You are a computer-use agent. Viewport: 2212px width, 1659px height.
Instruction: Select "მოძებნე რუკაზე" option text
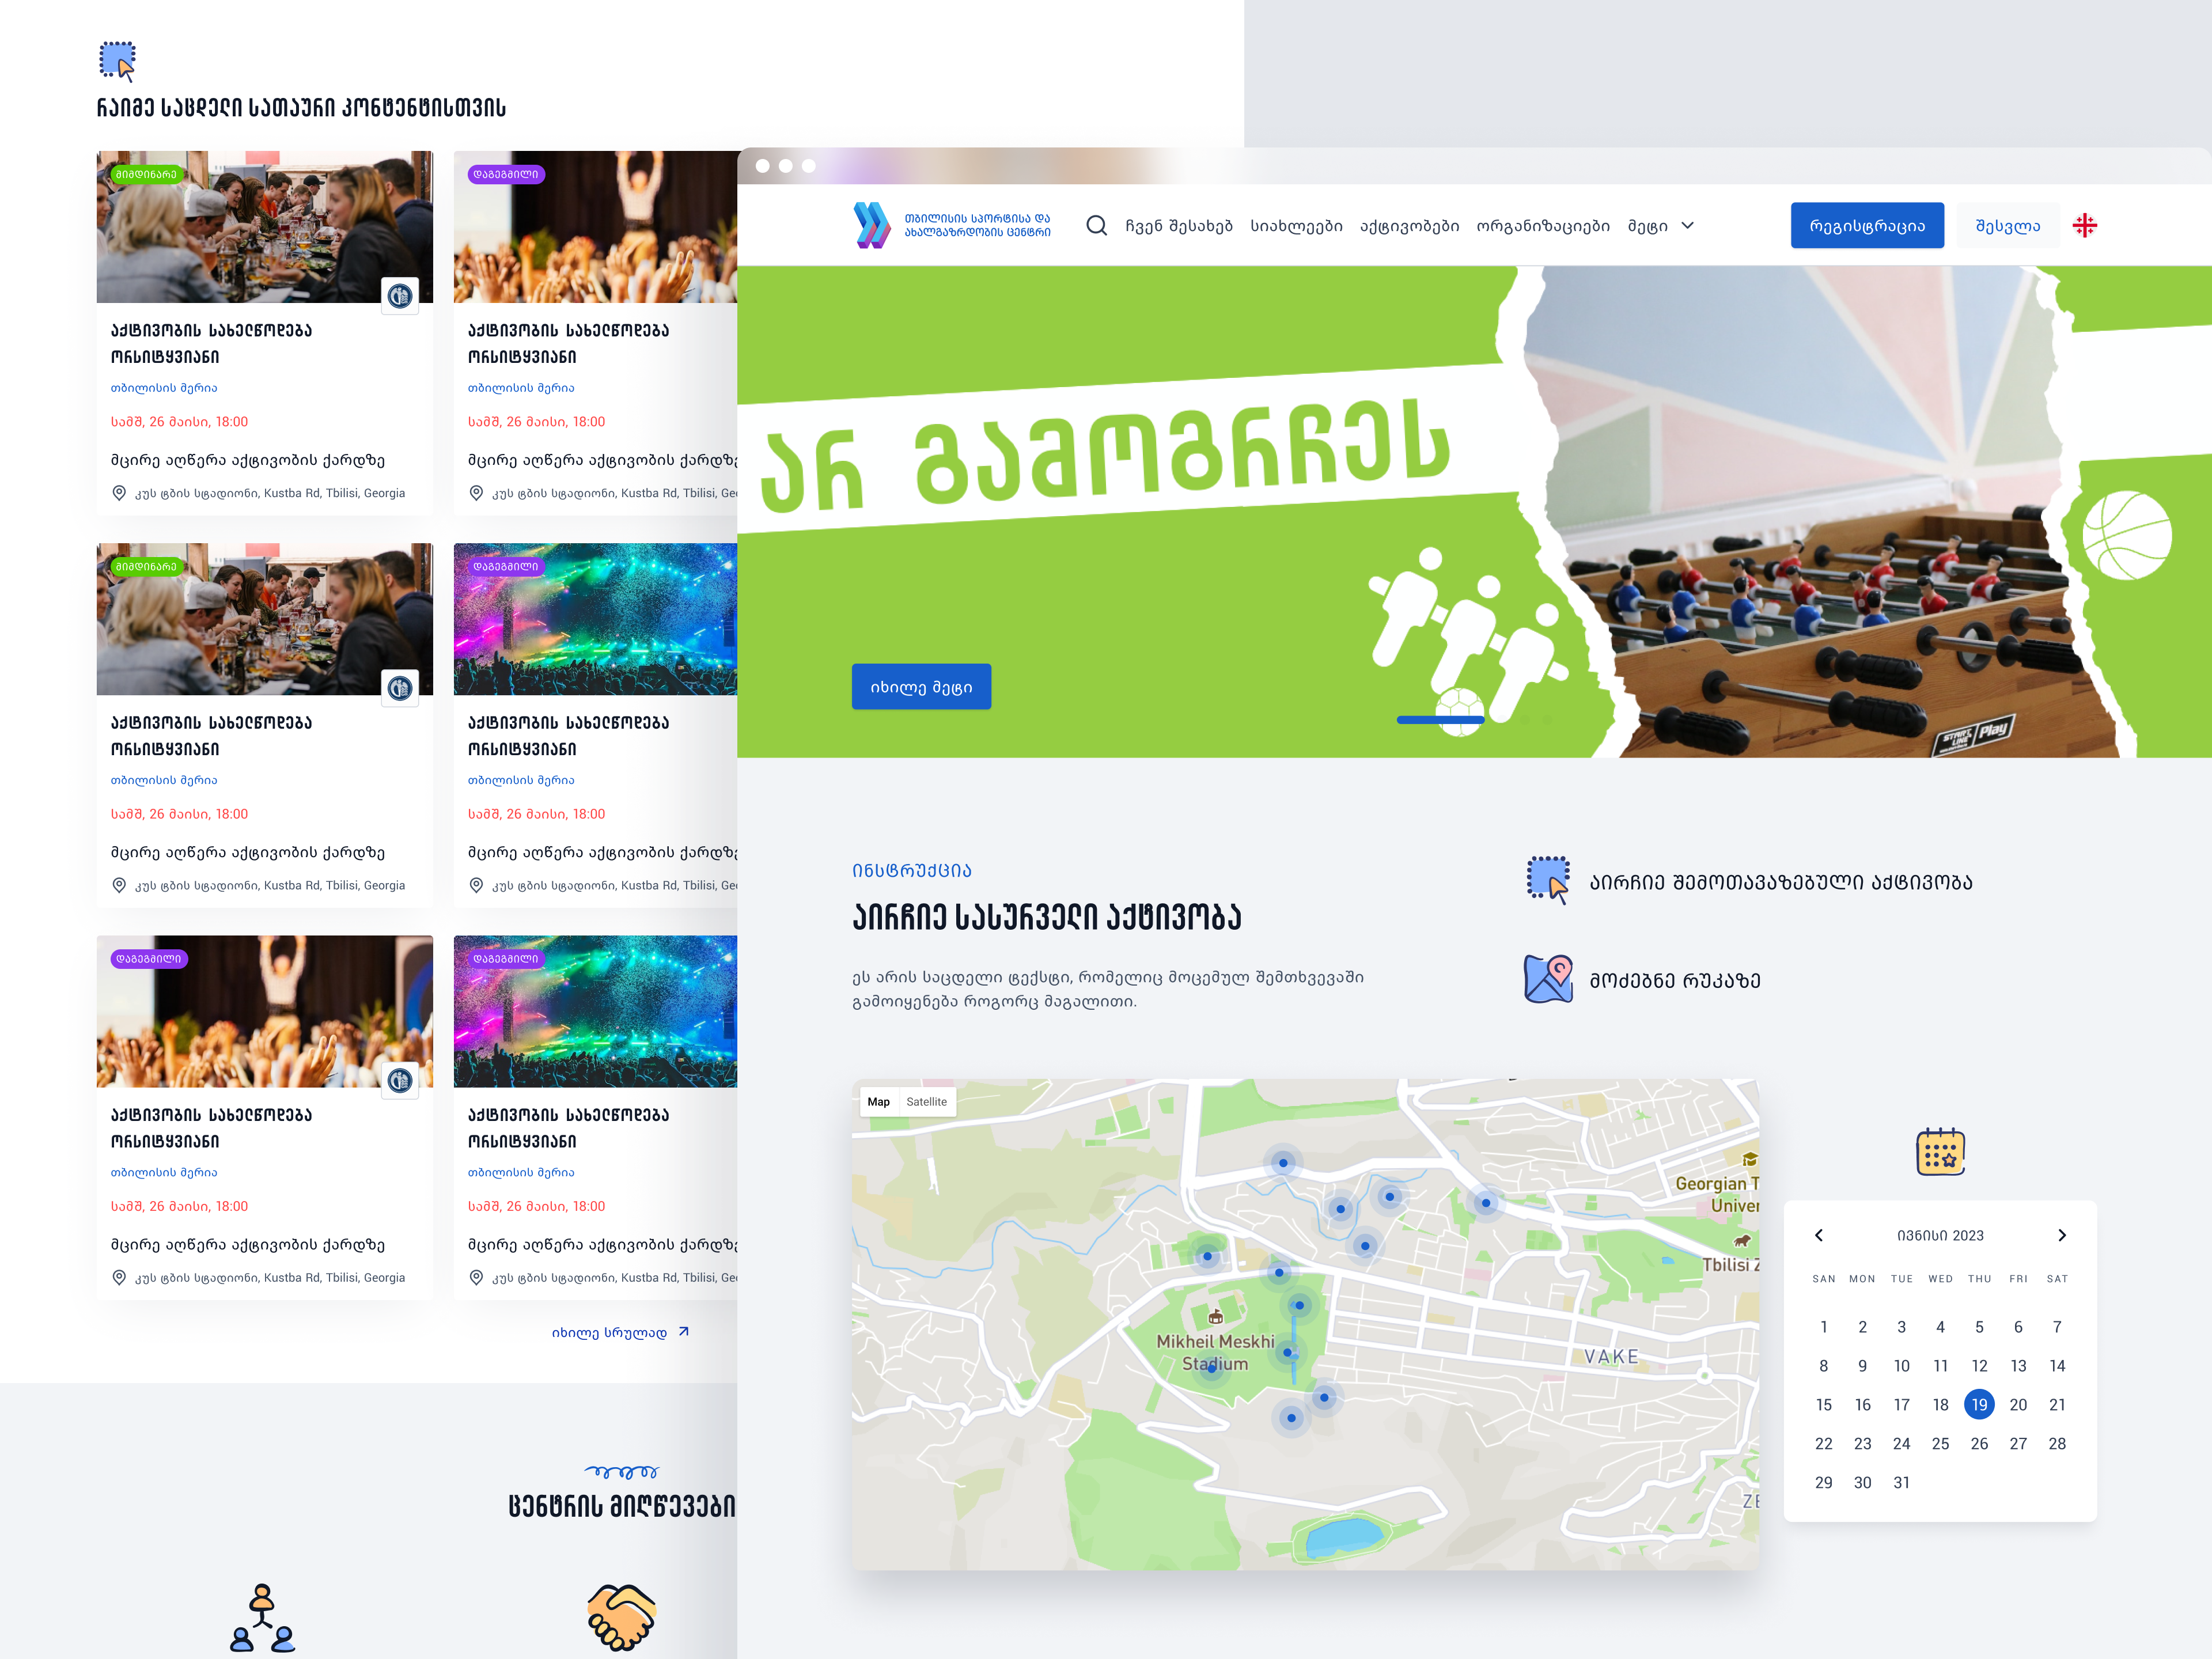pos(1675,980)
